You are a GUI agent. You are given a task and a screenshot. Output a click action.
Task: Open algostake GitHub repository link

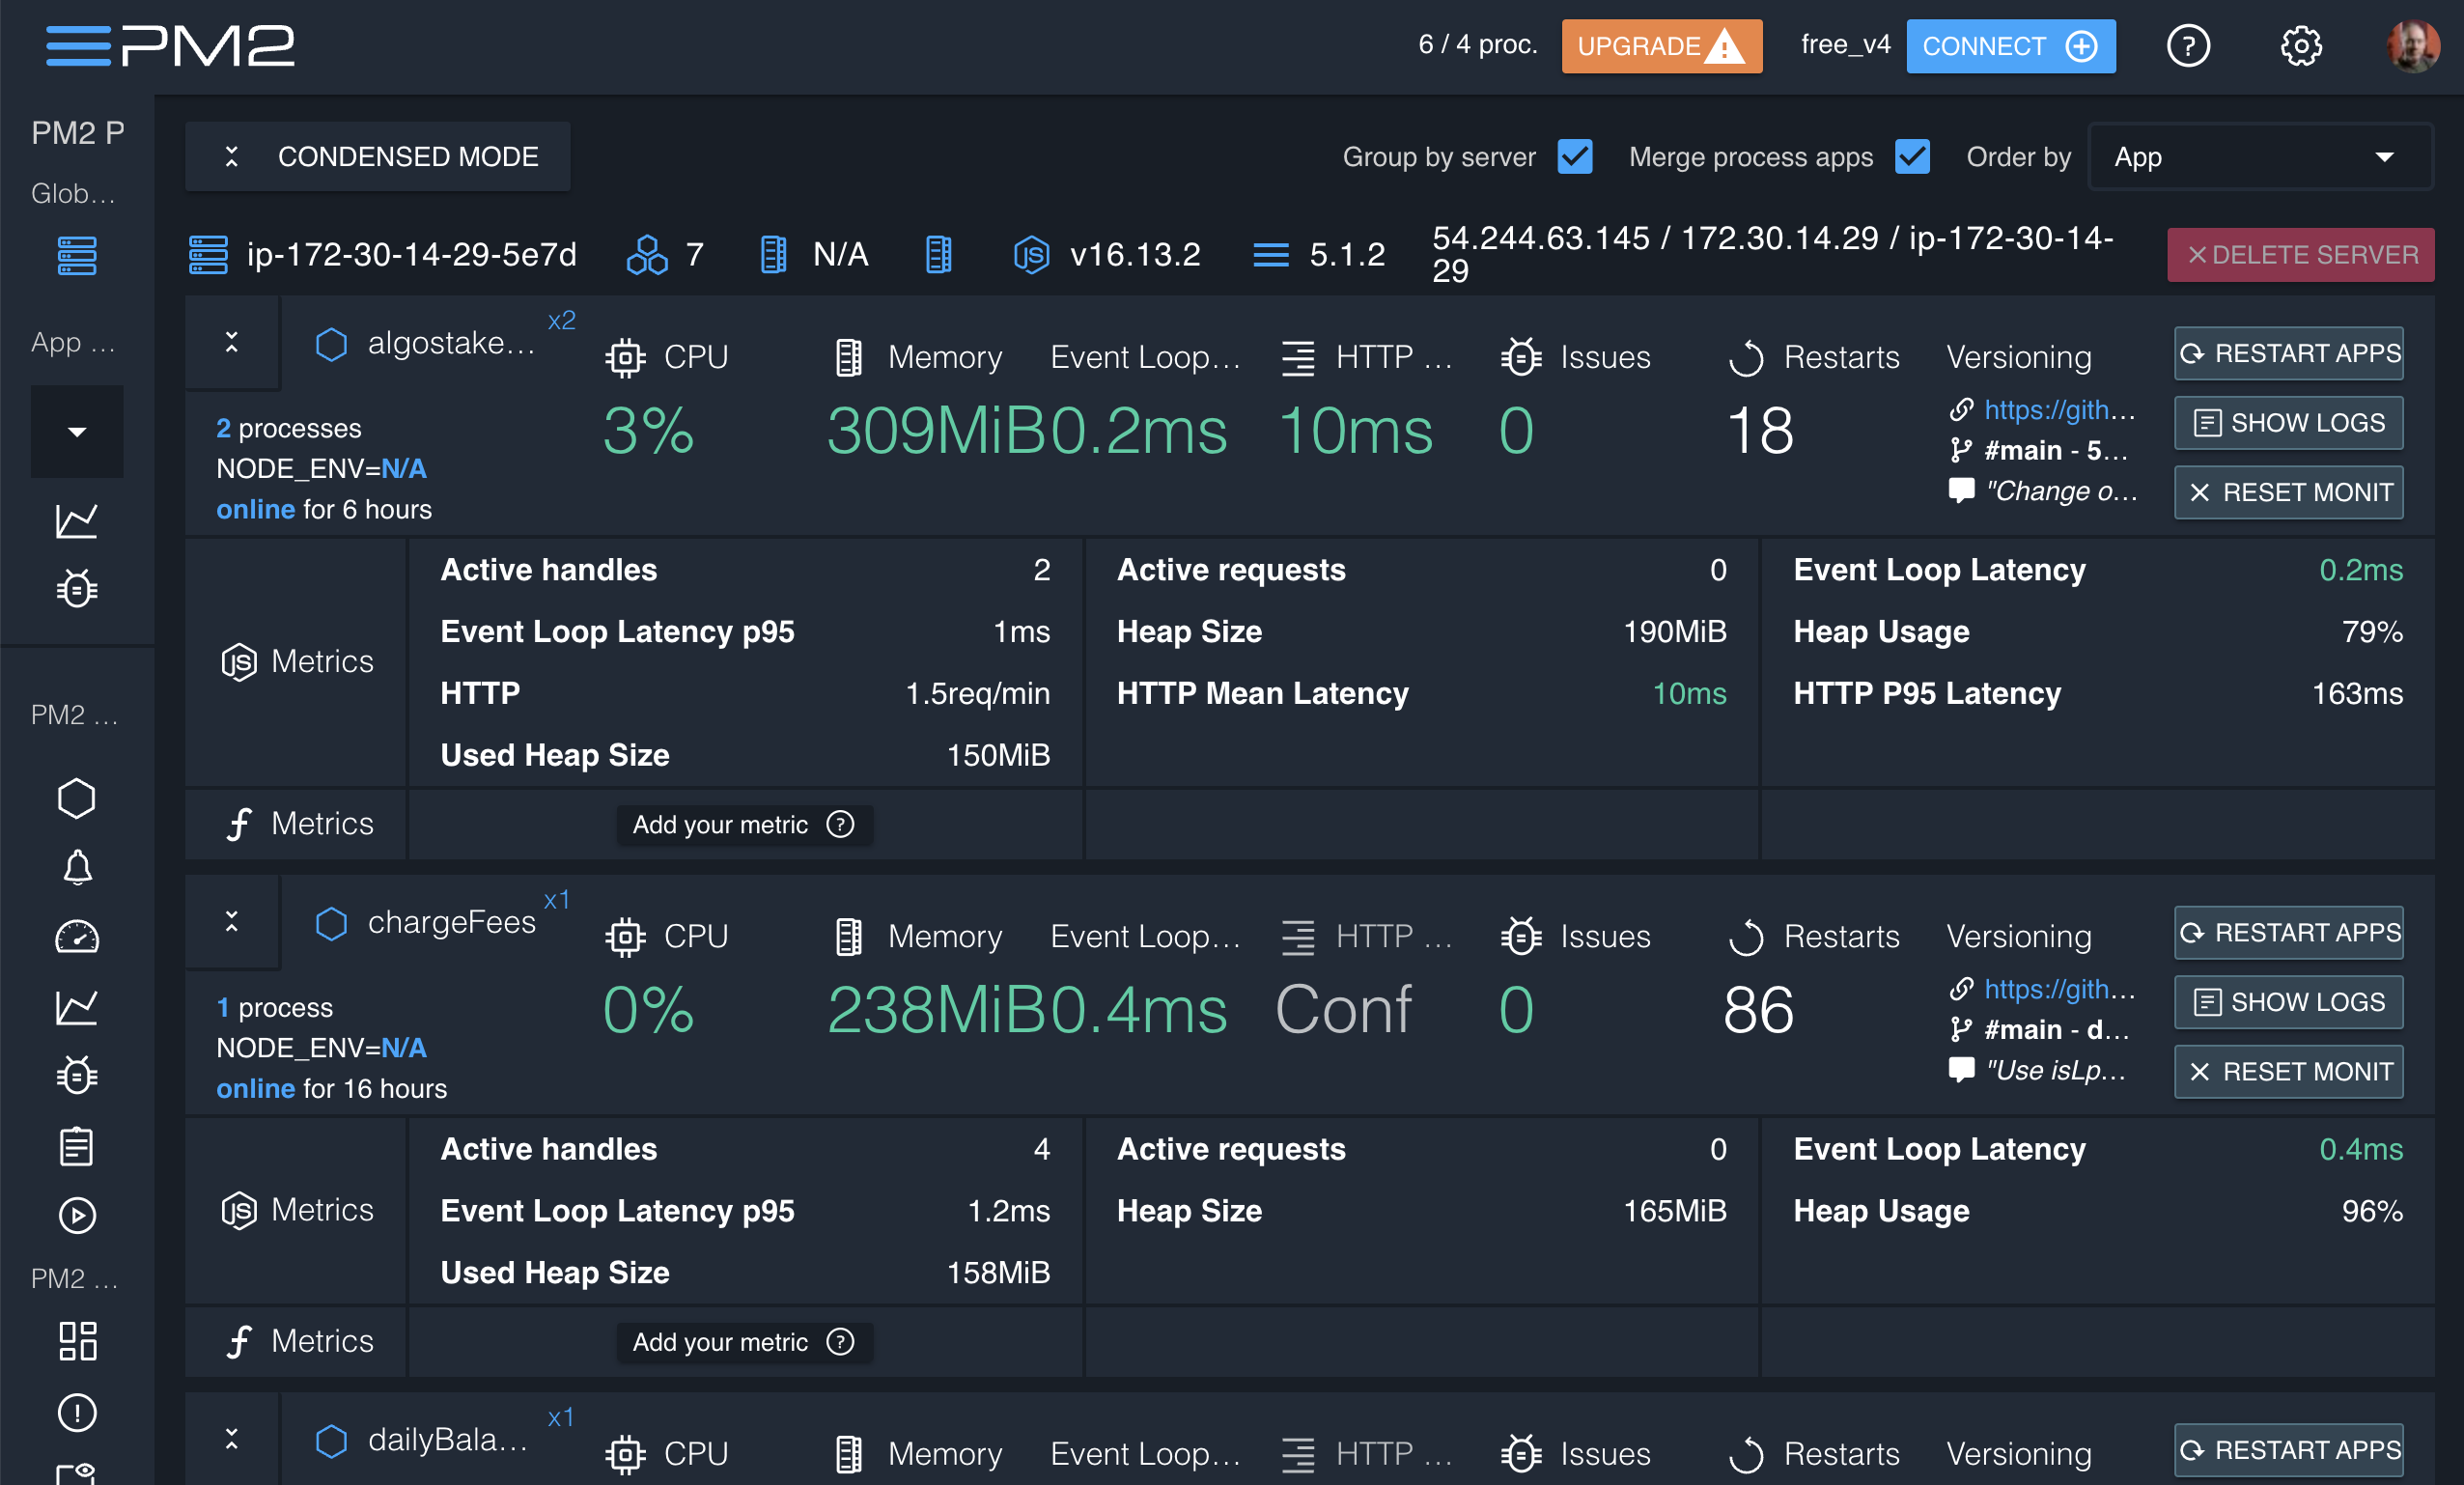pyautogui.click(x=2059, y=410)
